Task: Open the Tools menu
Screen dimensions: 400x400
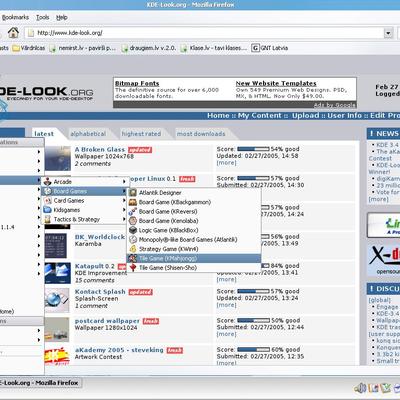Action: 43,17
